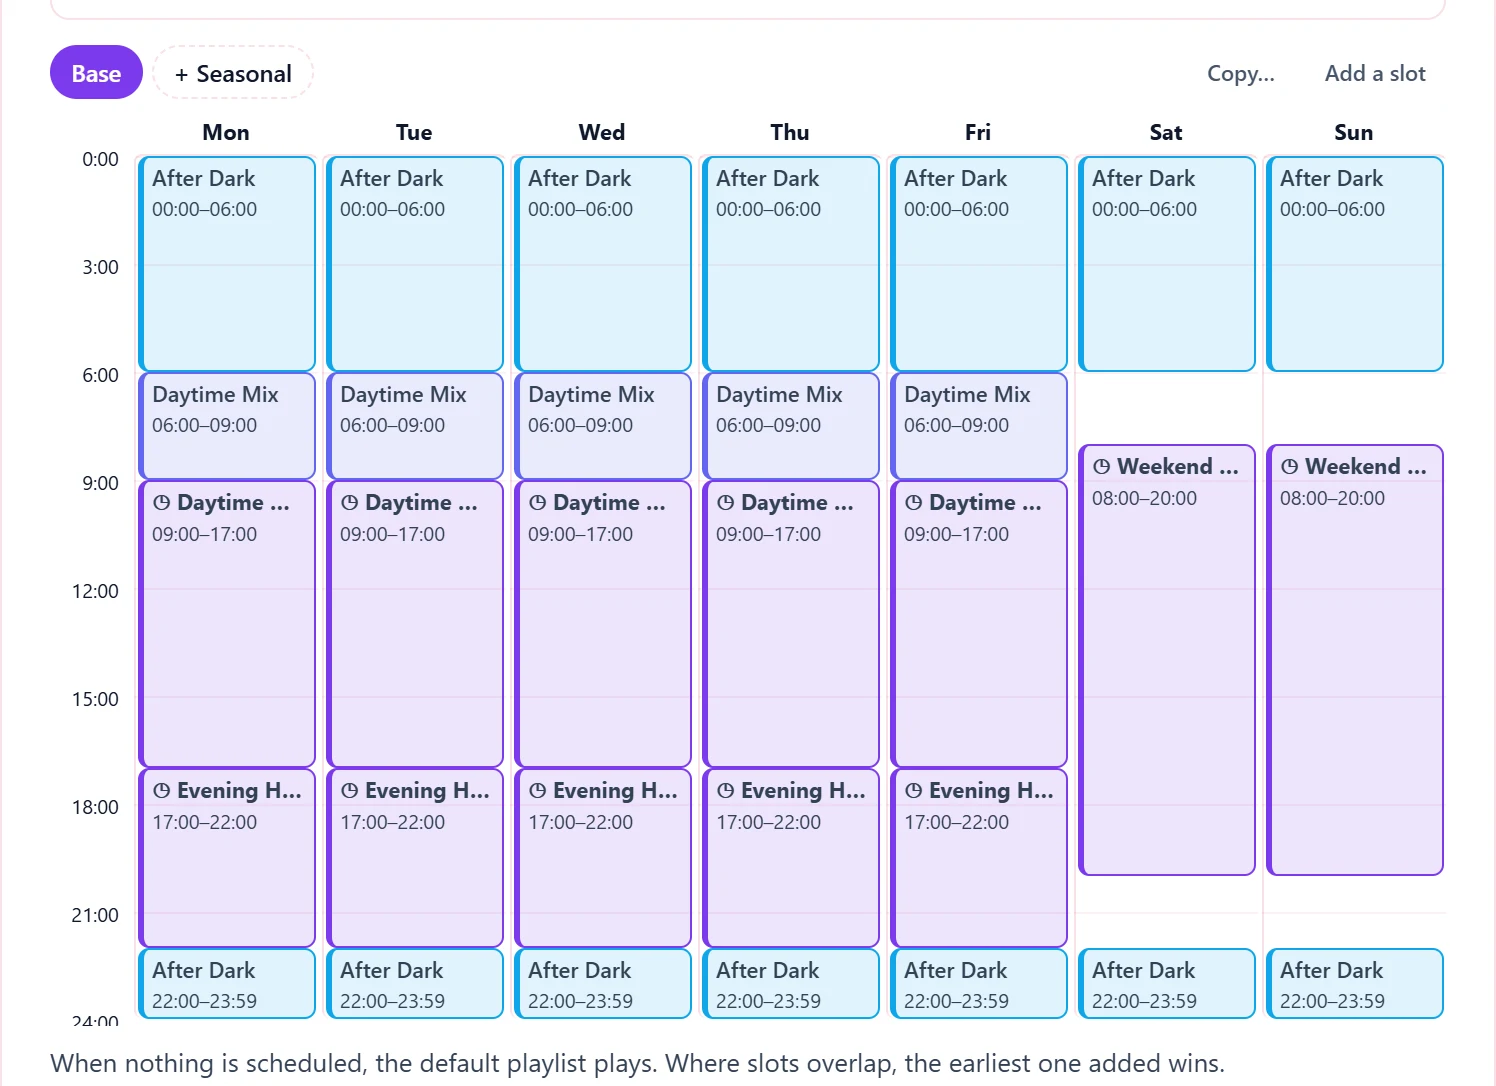This screenshot has height=1086, width=1496.
Task: Click the clock icon on Monday's 09:00–17:00 slot
Action: pyautogui.click(x=161, y=503)
